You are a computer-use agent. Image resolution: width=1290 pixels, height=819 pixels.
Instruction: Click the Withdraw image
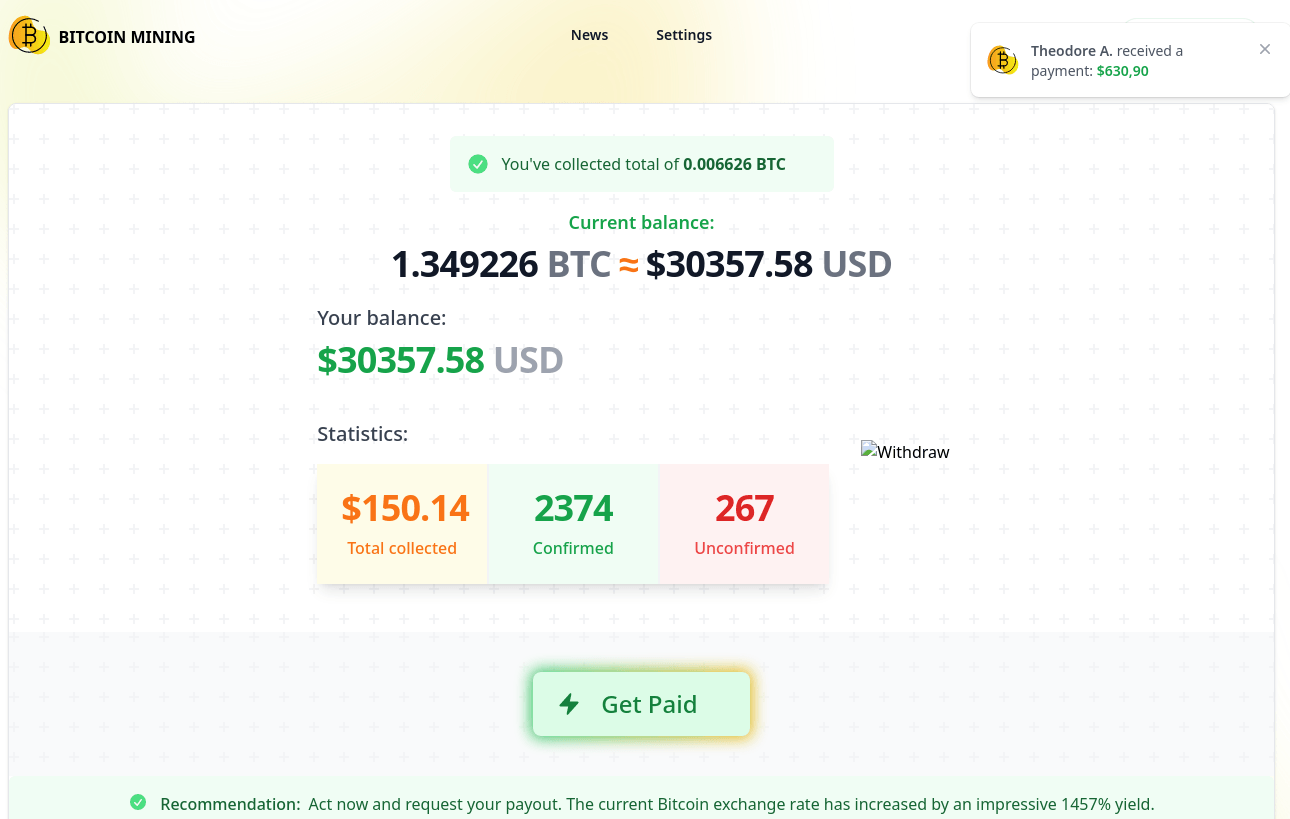[905, 452]
